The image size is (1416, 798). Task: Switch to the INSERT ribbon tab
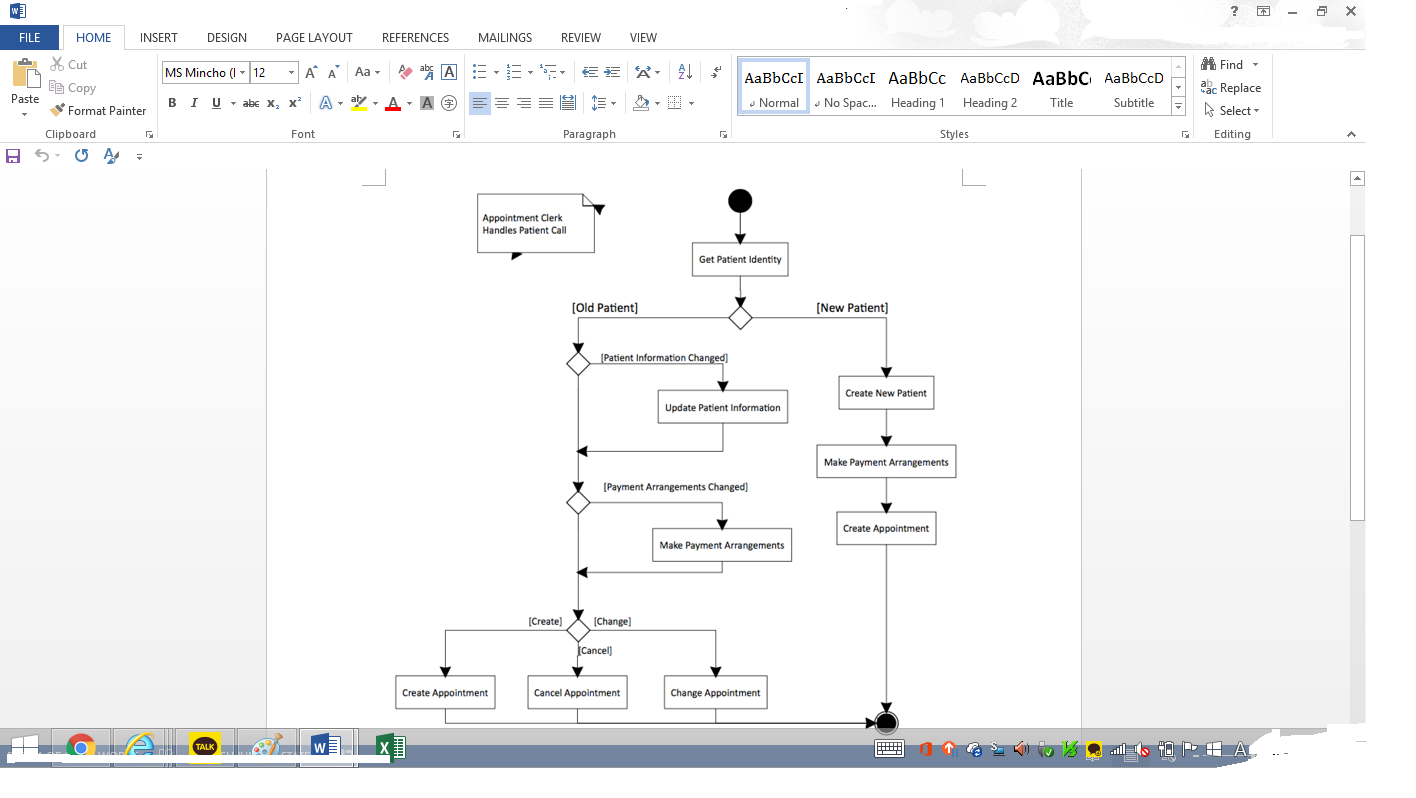click(158, 37)
